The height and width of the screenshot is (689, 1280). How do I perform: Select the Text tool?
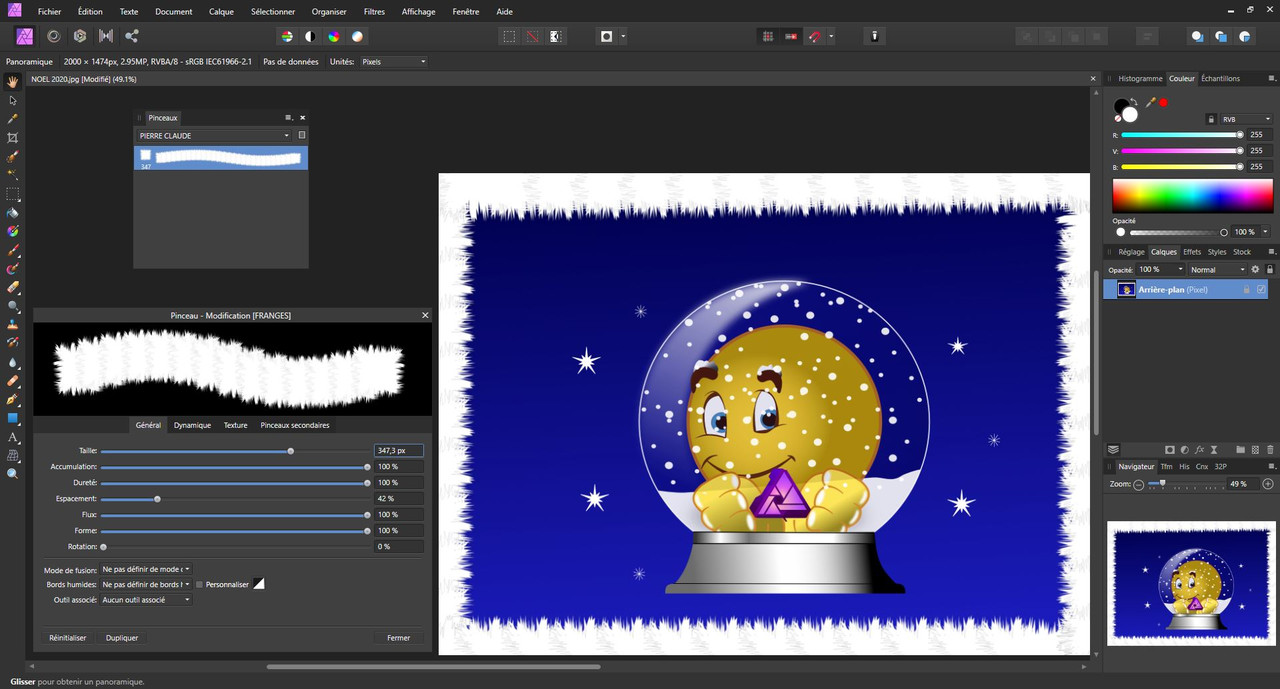click(13, 437)
